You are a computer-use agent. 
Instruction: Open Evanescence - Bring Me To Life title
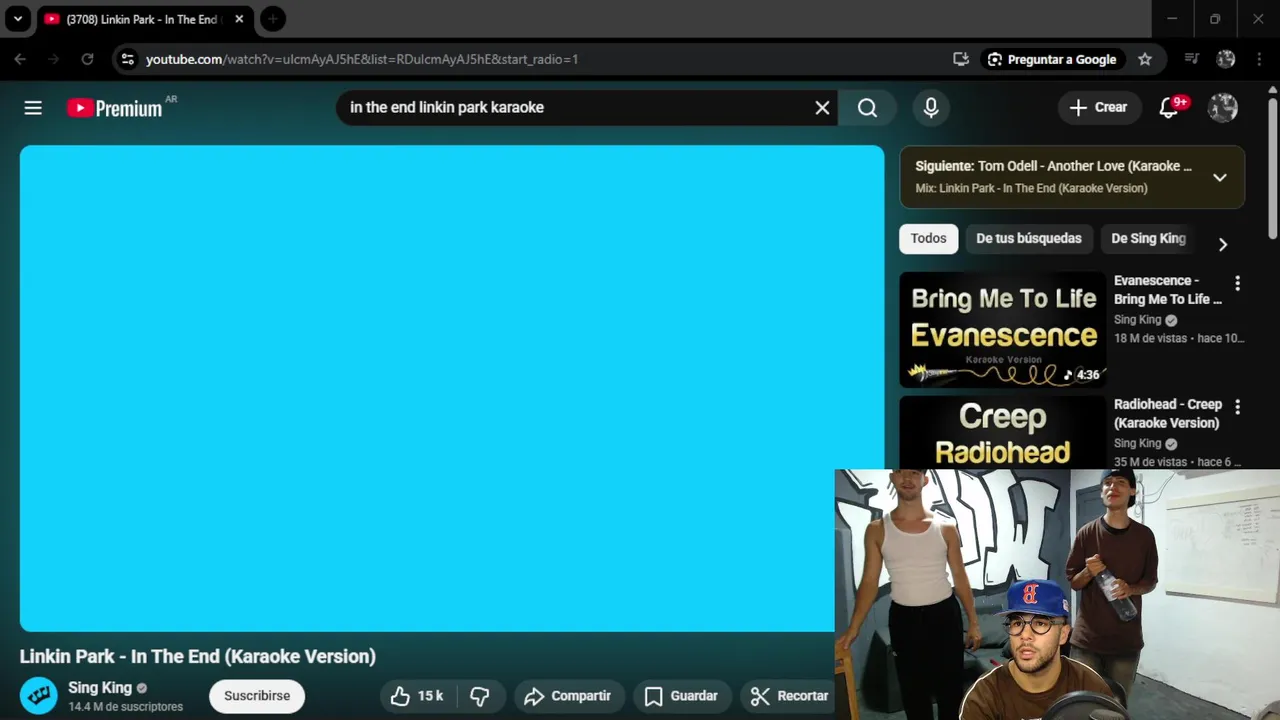pyautogui.click(x=1168, y=290)
